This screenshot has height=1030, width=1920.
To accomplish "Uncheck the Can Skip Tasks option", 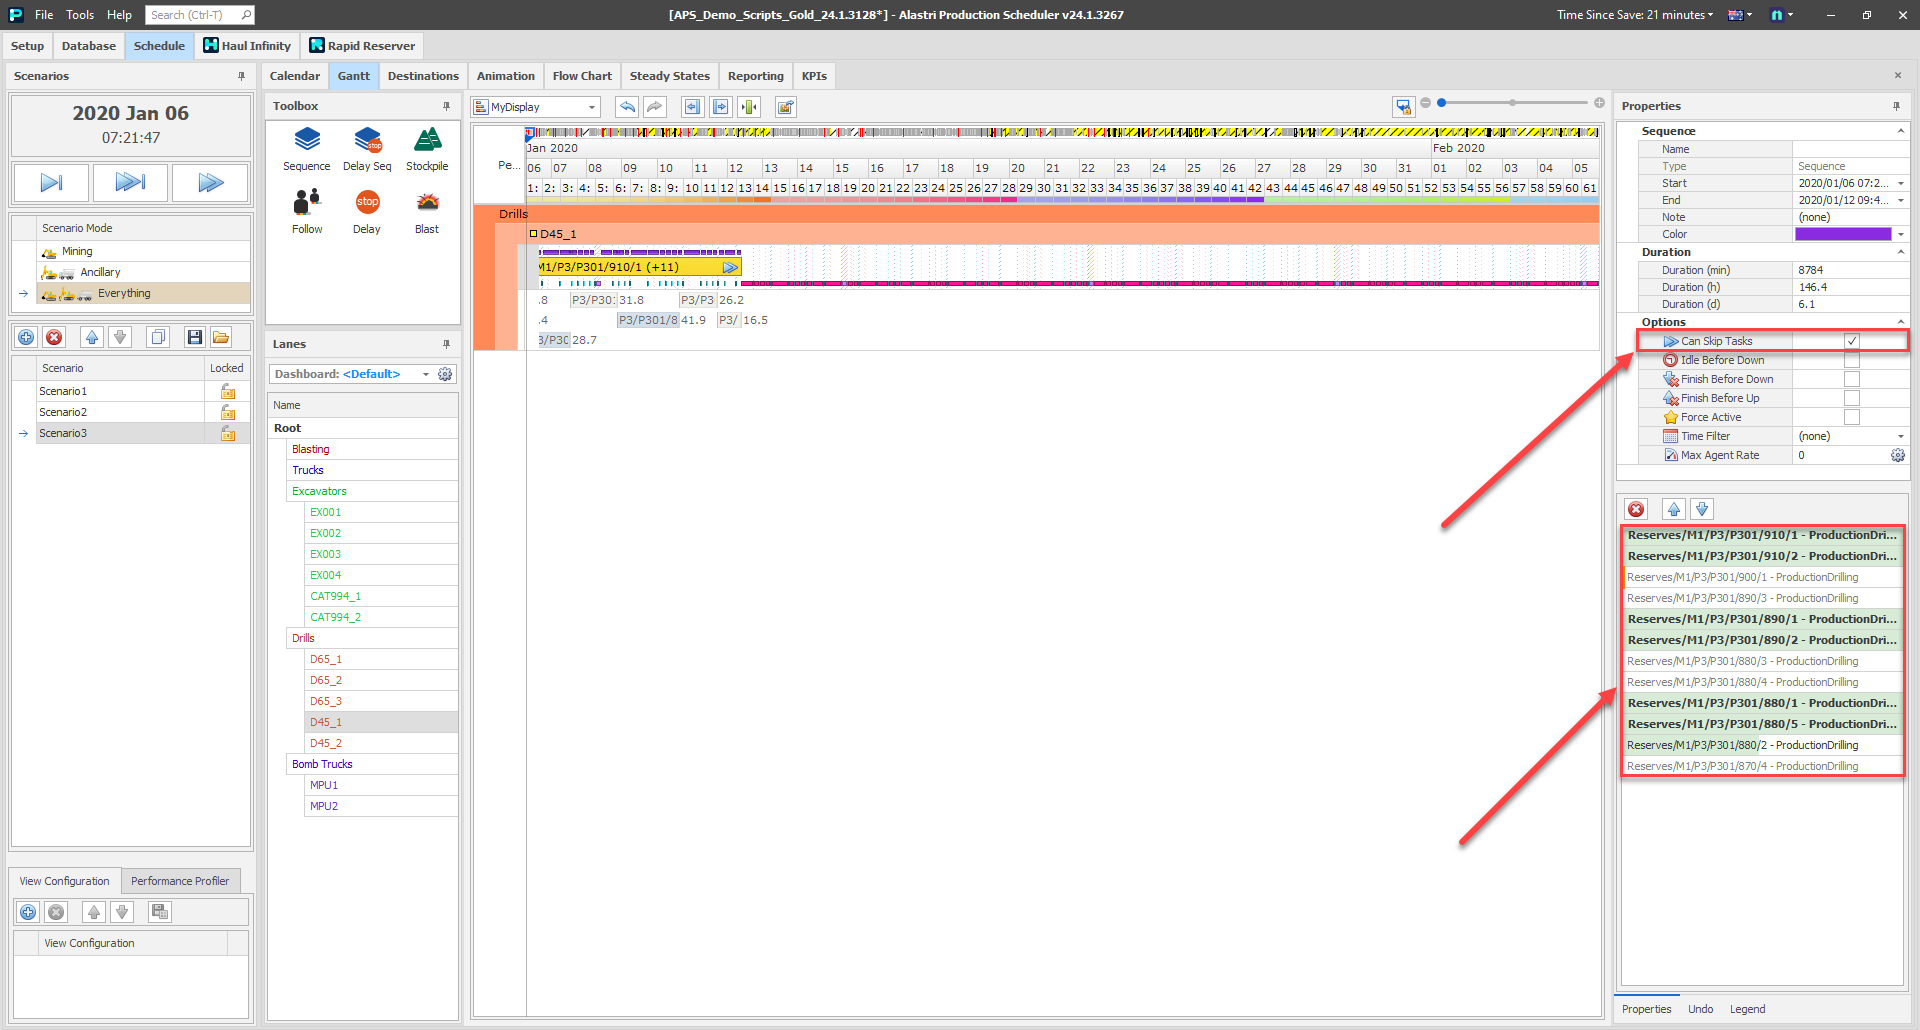I will [x=1852, y=341].
